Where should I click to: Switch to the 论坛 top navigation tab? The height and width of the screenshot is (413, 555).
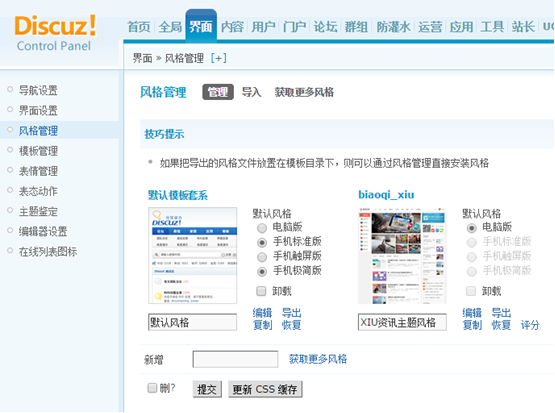[x=325, y=27]
